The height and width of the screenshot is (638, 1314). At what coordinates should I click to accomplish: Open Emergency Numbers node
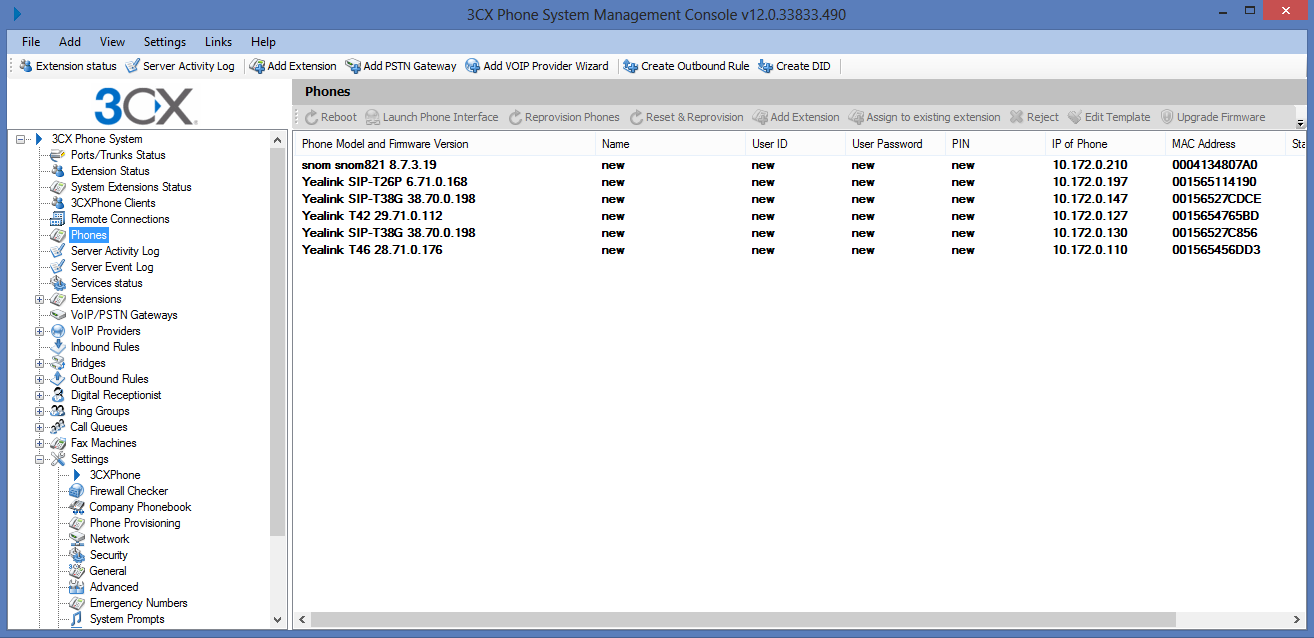139,603
